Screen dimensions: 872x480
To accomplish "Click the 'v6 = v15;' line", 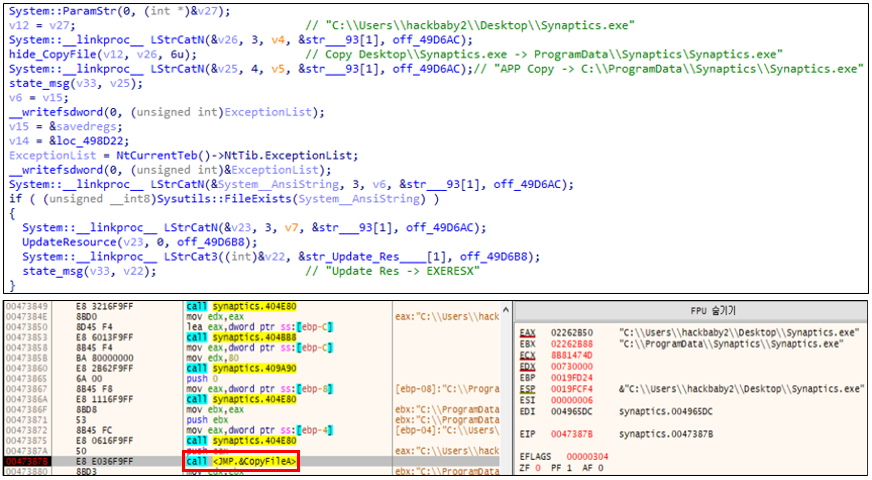I will (x=38, y=98).
